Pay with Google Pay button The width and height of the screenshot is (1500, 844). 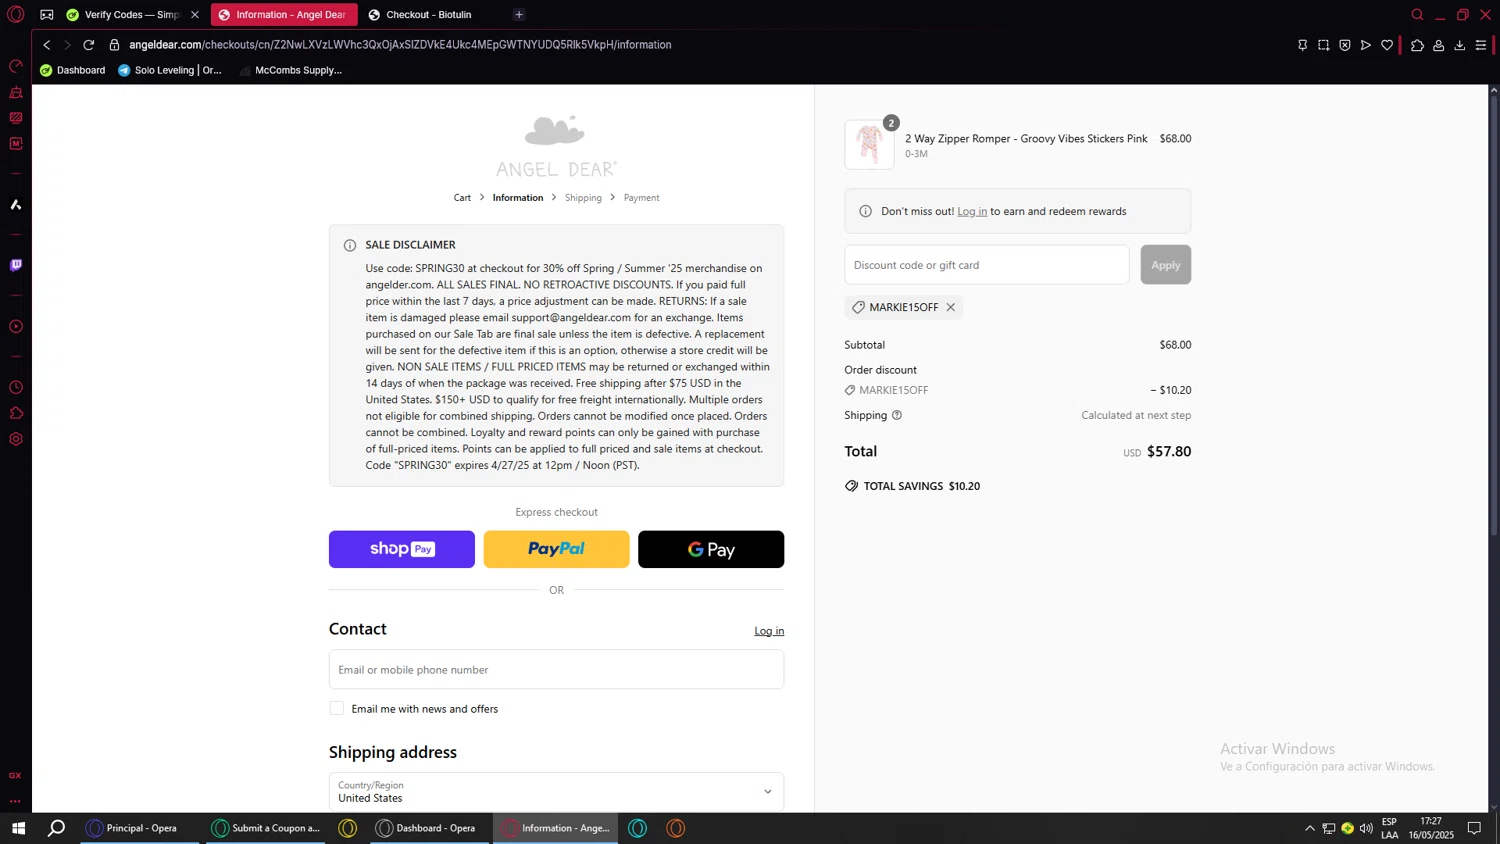click(711, 549)
